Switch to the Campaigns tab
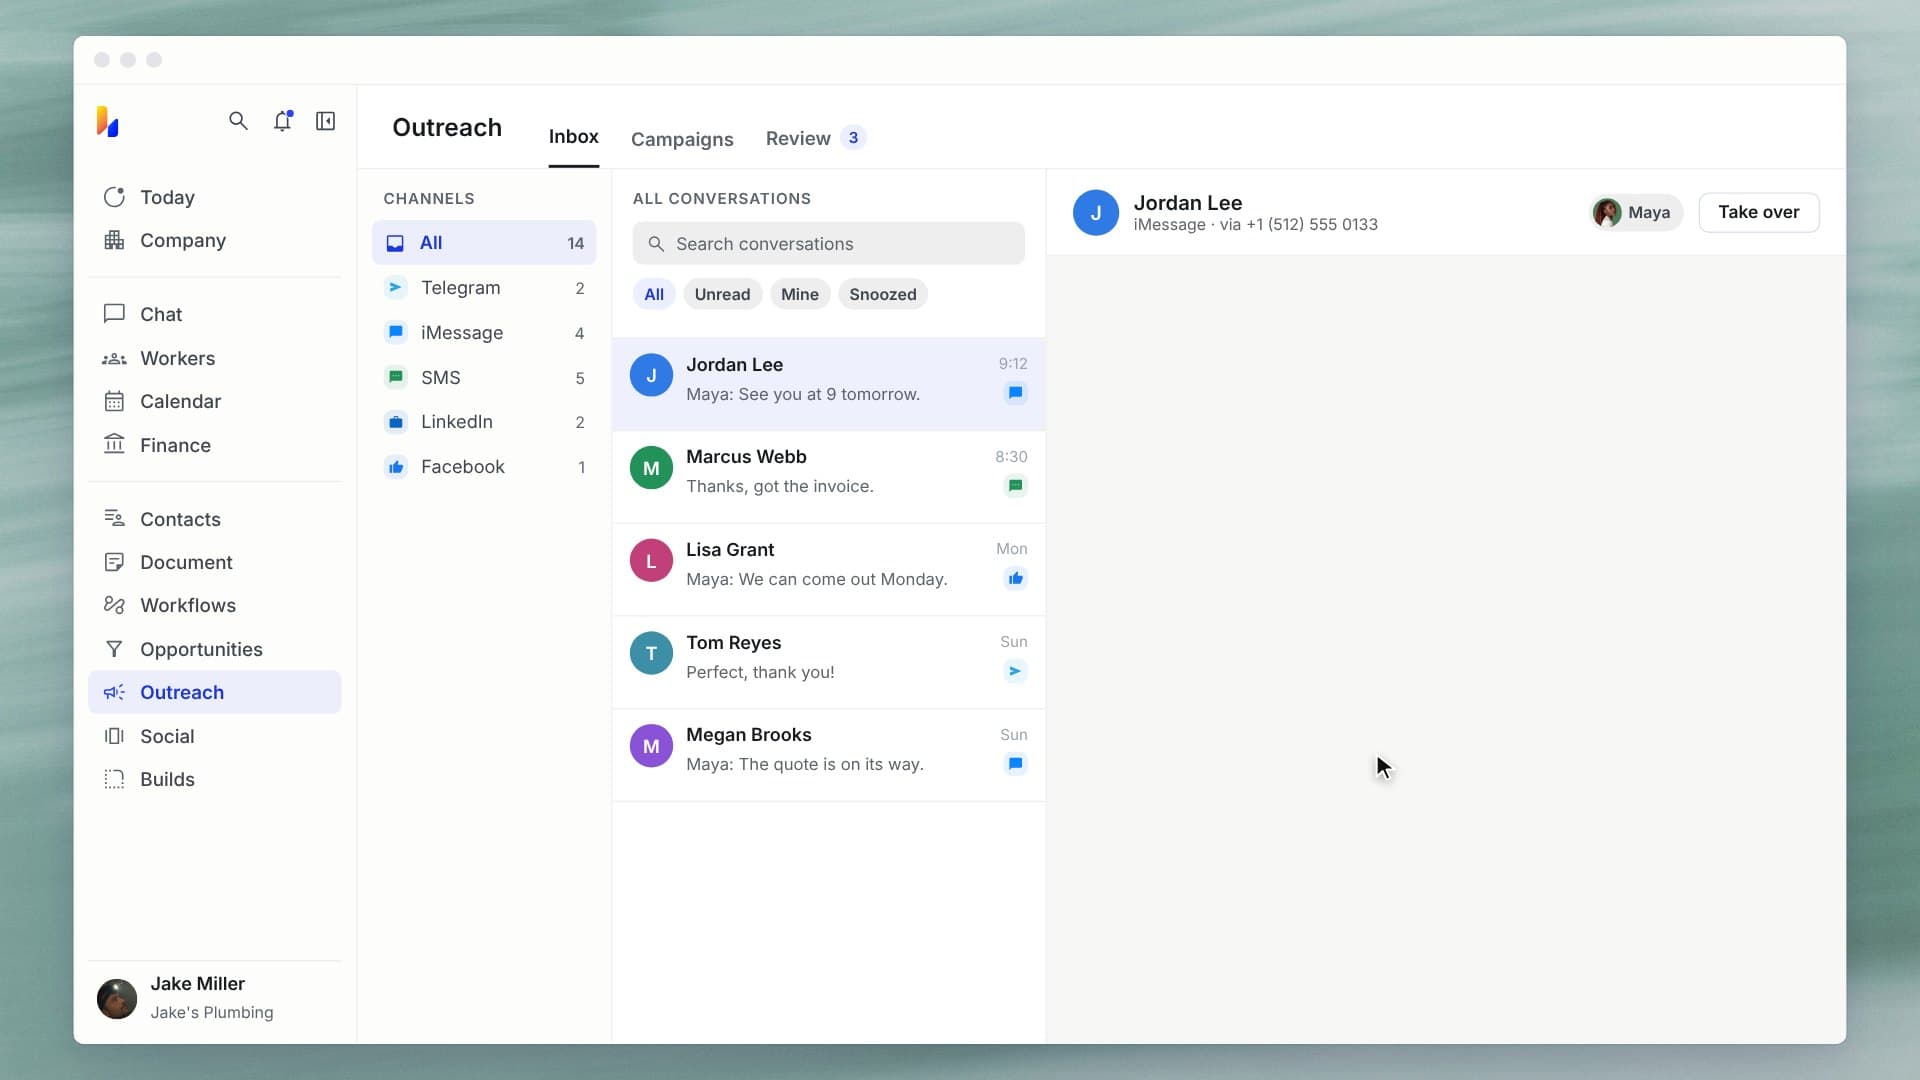The height and width of the screenshot is (1080, 1920). coord(682,139)
